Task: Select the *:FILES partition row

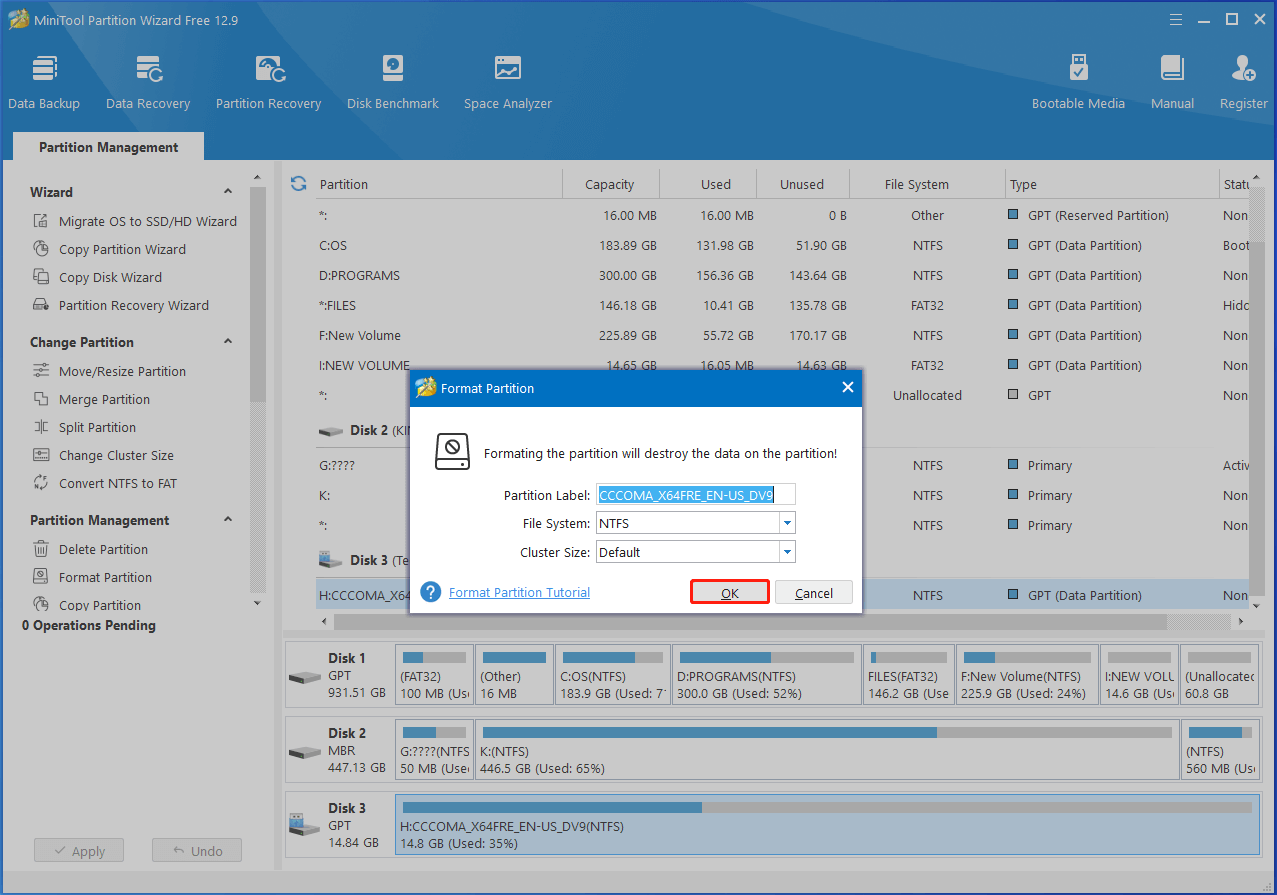Action: (x=783, y=305)
